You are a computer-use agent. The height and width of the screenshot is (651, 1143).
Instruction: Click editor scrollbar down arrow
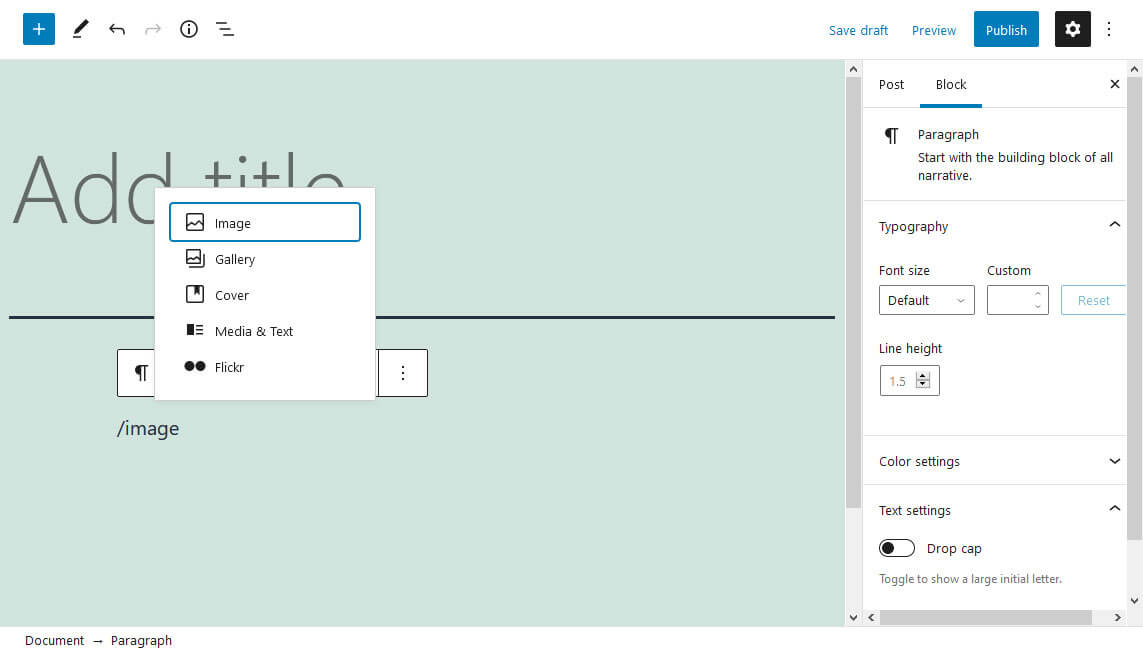click(854, 617)
